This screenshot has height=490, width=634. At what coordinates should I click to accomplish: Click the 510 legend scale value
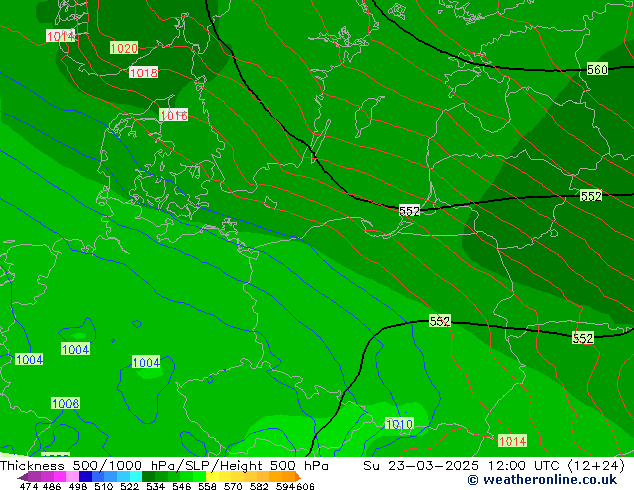click(104, 486)
